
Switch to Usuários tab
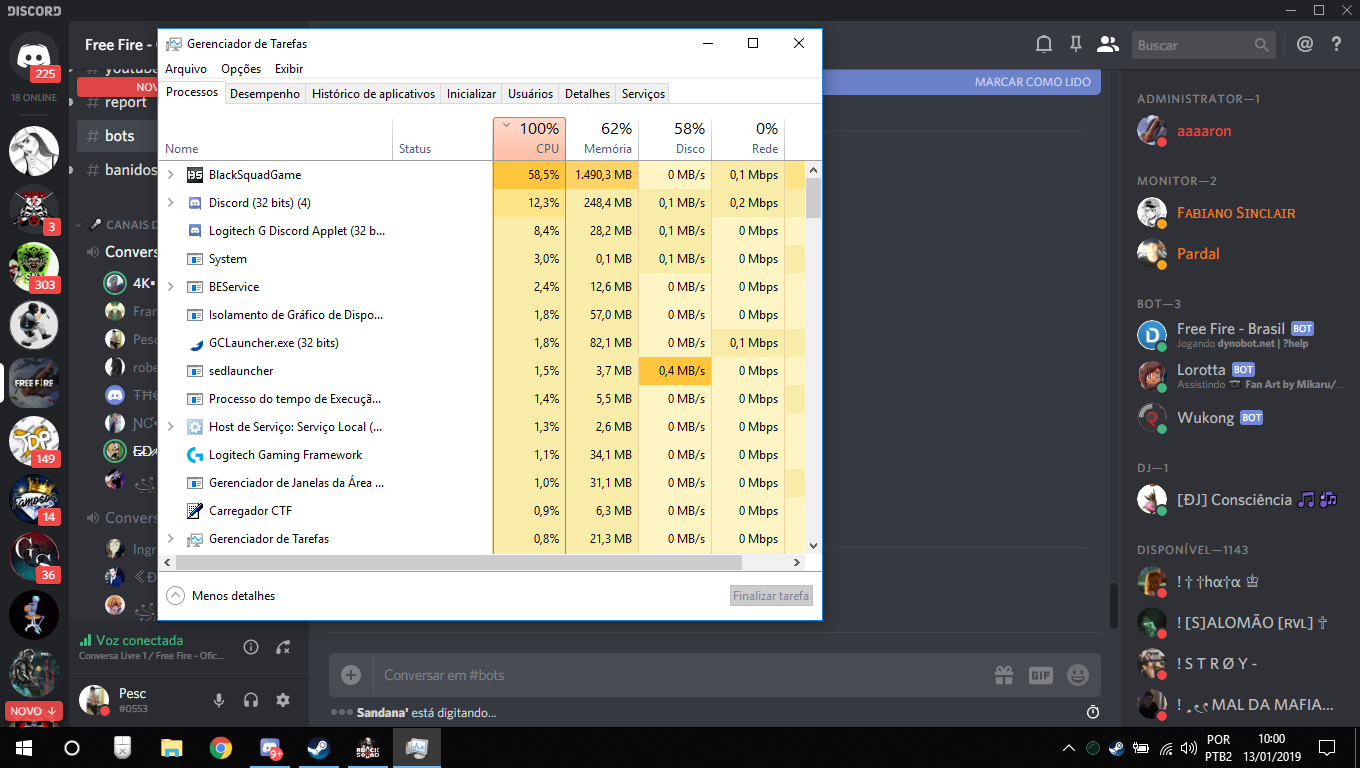tap(530, 94)
